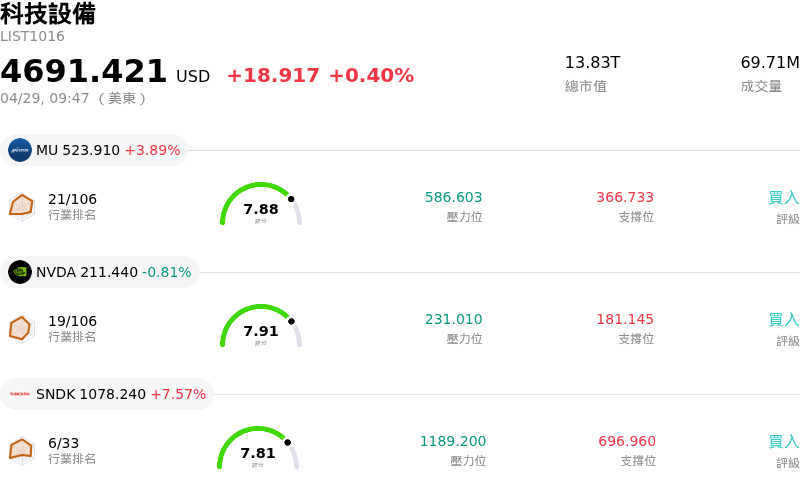Open the MU industry rank radar icon

(21, 206)
